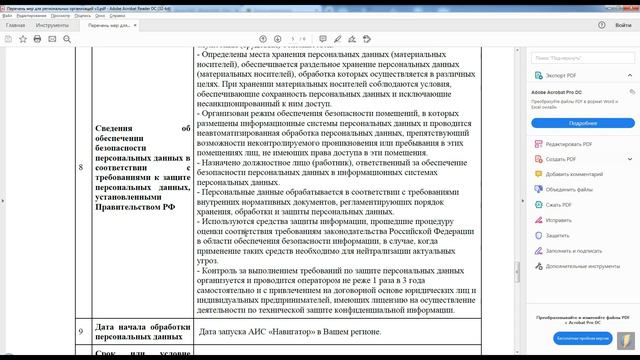Click the Создать PDF icon

(538, 159)
